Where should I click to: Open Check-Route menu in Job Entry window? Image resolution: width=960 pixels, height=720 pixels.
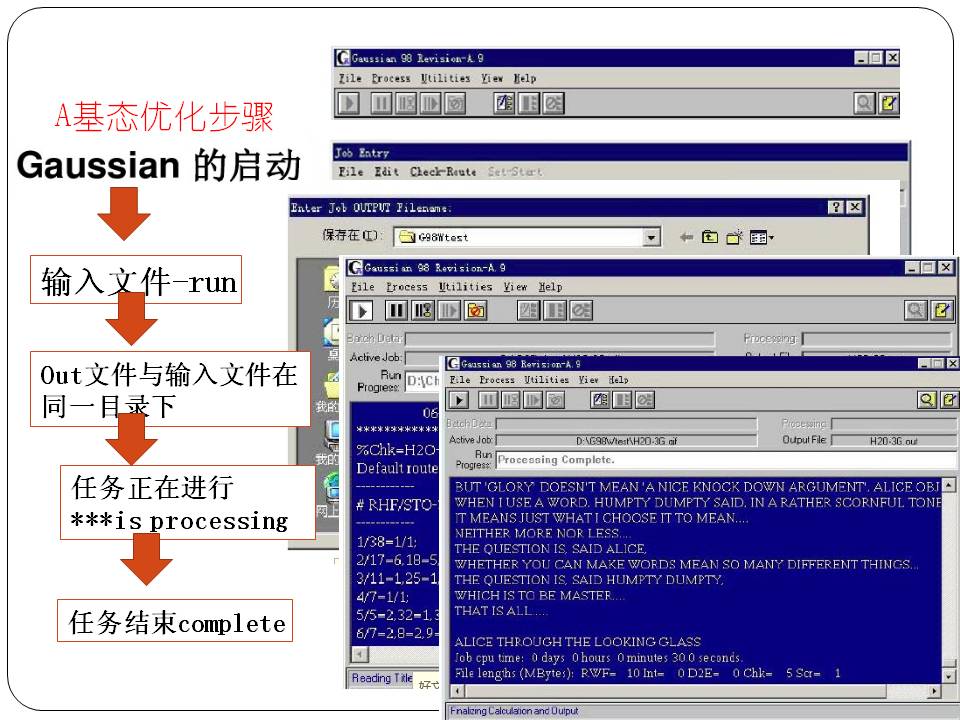[x=443, y=172]
